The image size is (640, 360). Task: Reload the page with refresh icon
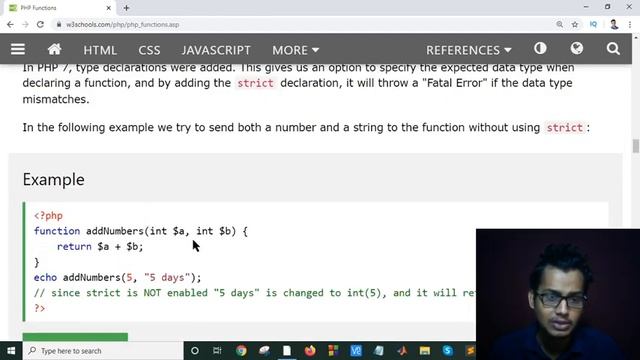[x=40, y=24]
